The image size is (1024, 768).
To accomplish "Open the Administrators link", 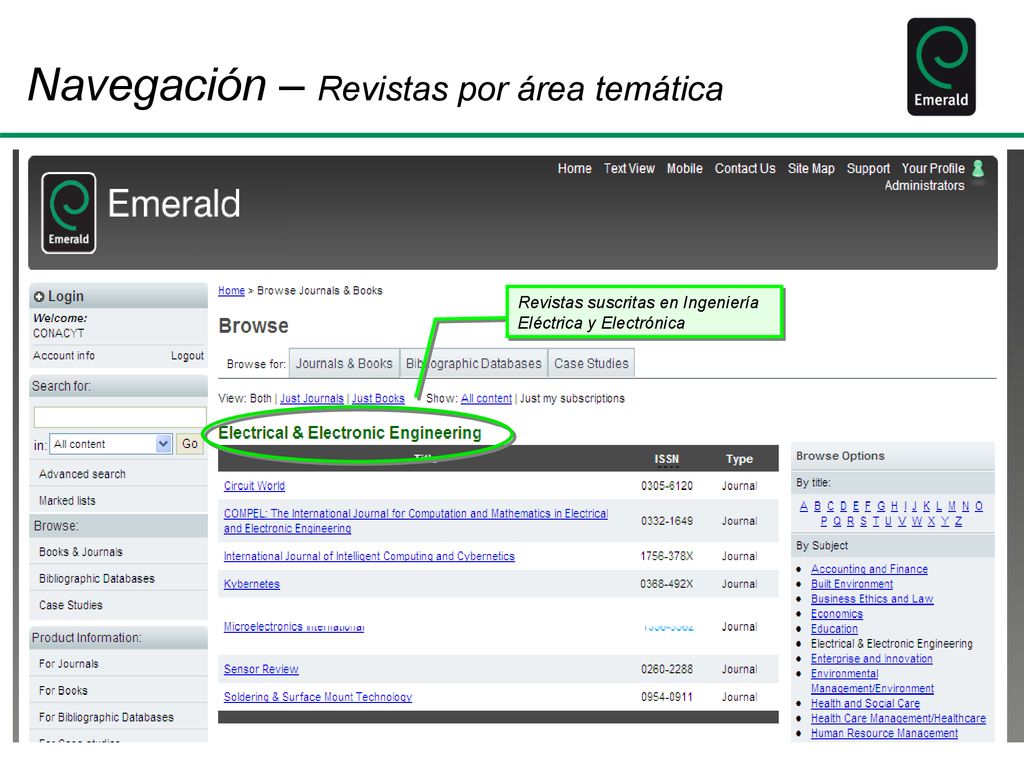I will (925, 185).
